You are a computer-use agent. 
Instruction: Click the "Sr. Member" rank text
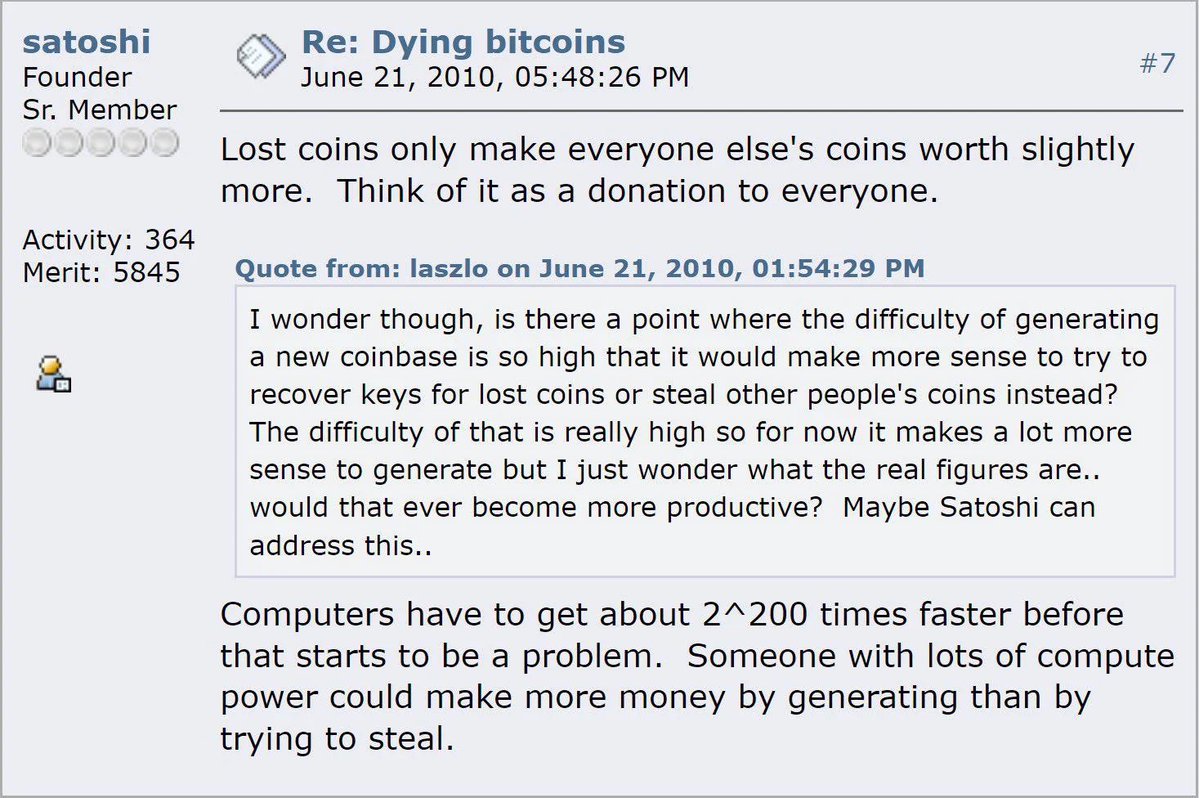[x=99, y=109]
